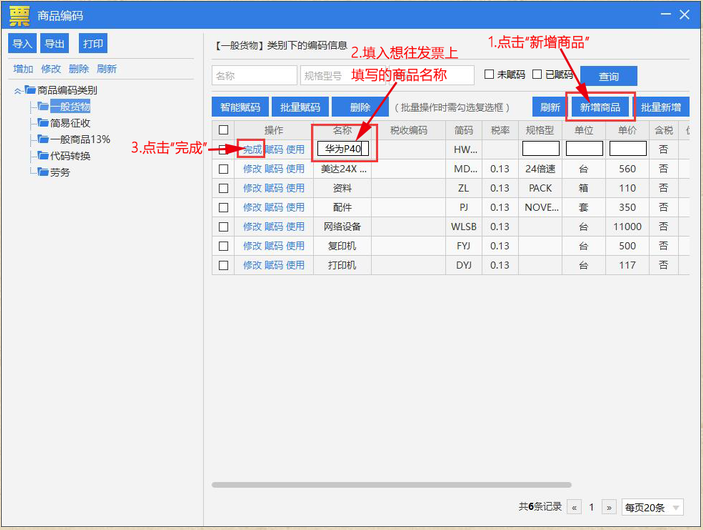Click 赋码 link in 资料 row
This screenshot has height=530, width=703.
(273, 188)
